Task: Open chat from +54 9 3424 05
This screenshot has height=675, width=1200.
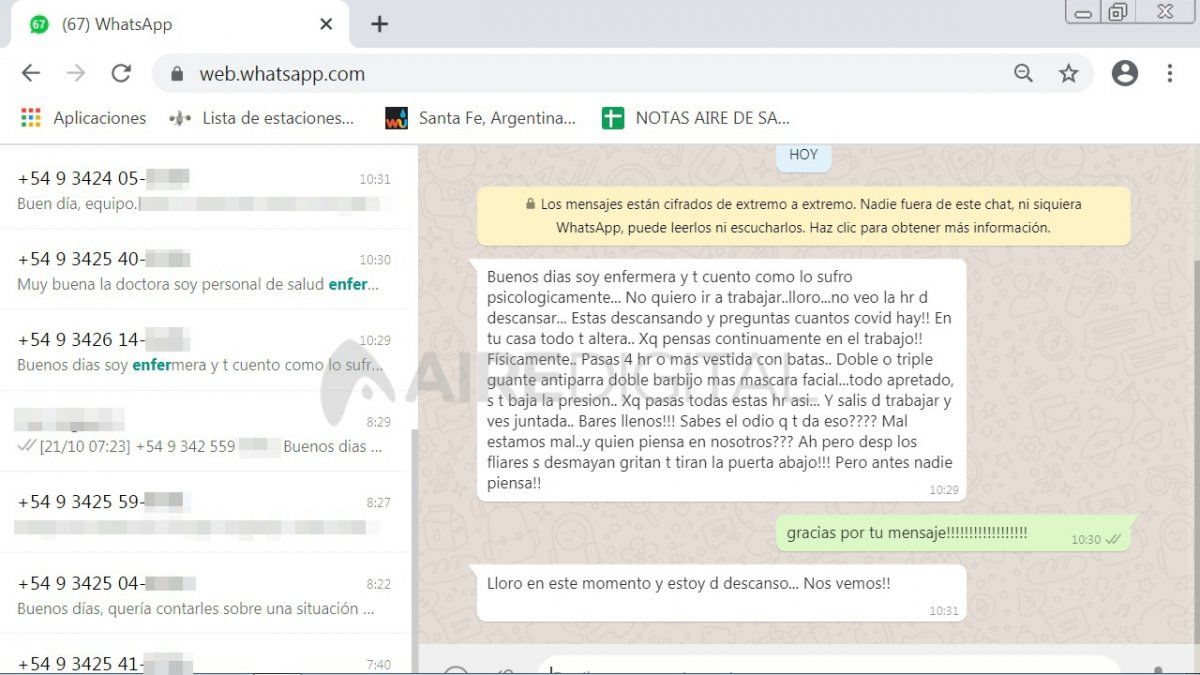Action: pyautogui.click(x=204, y=189)
